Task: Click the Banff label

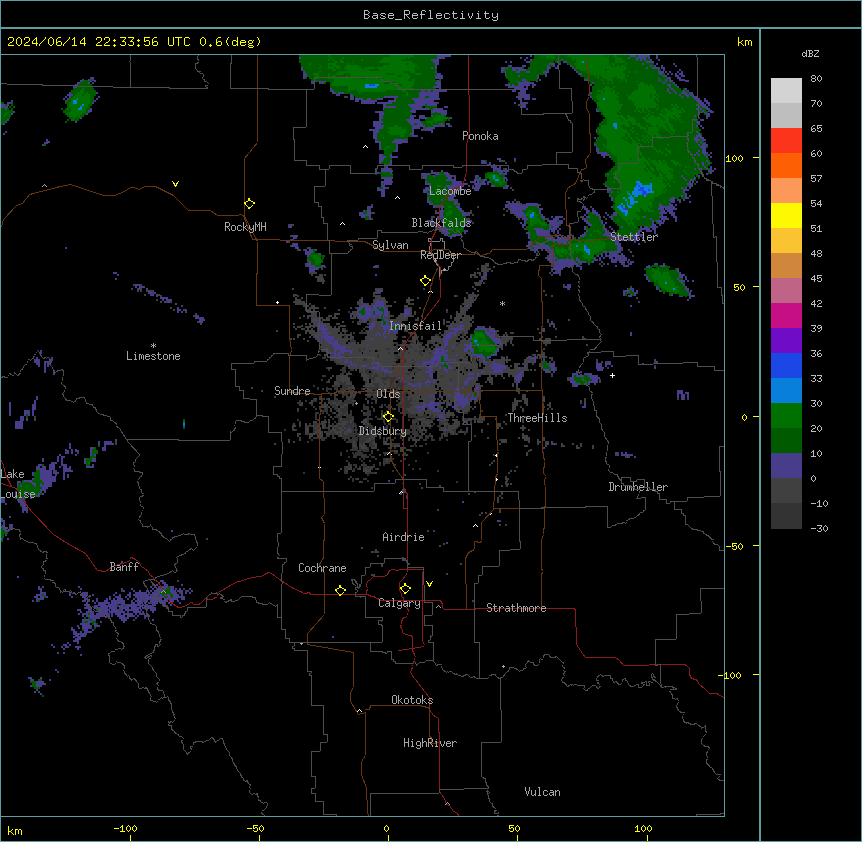Action: 124,567
